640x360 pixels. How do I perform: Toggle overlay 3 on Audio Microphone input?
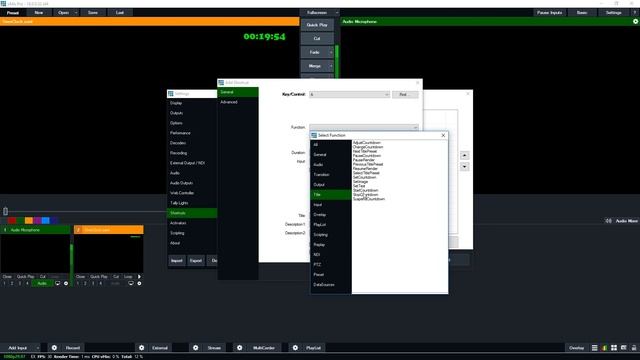20,283
